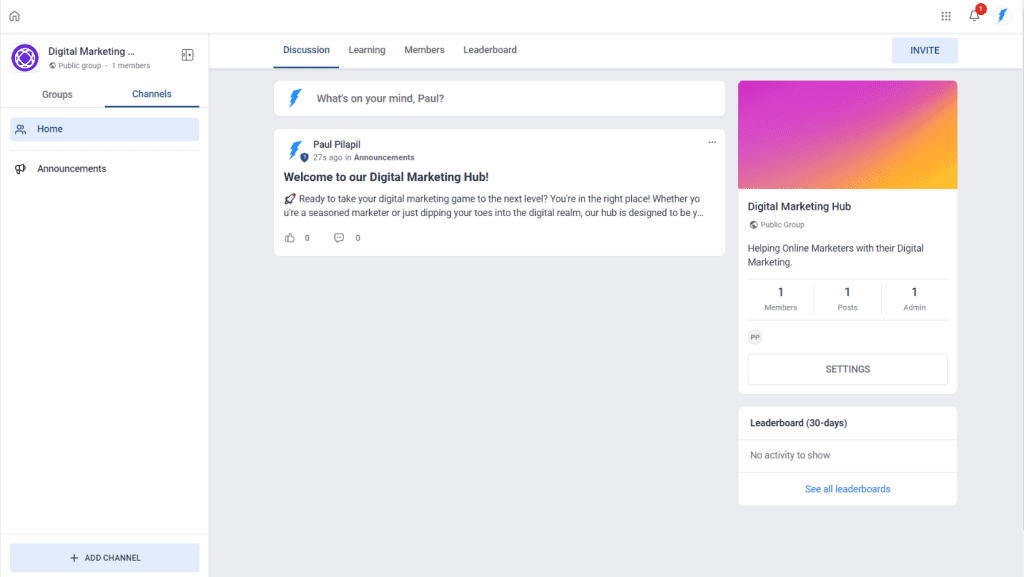Like Paul's welcome post with the thumbs up

coord(288,237)
